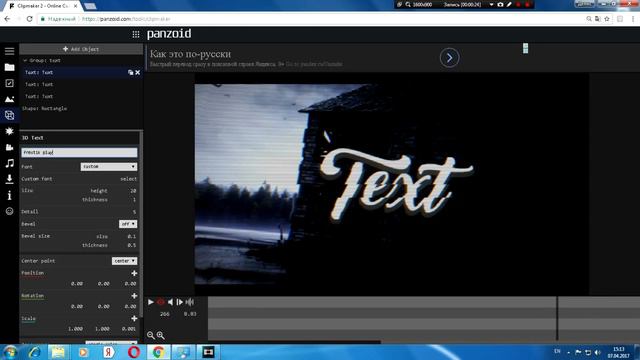Add keyframe with Rotation plus icon
Screen dimensions: 640x360
click(x=134, y=296)
